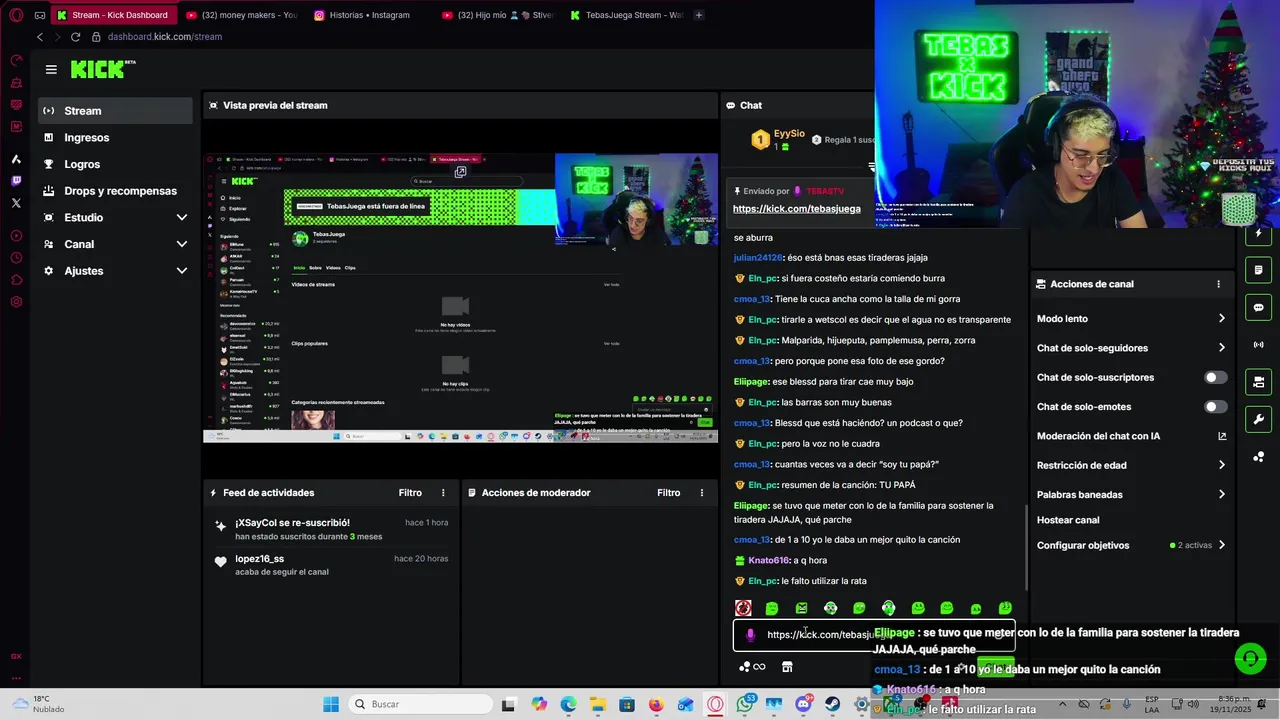Select Drops y recompensas in the sidebar
The image size is (1280, 720).
[x=116, y=191]
